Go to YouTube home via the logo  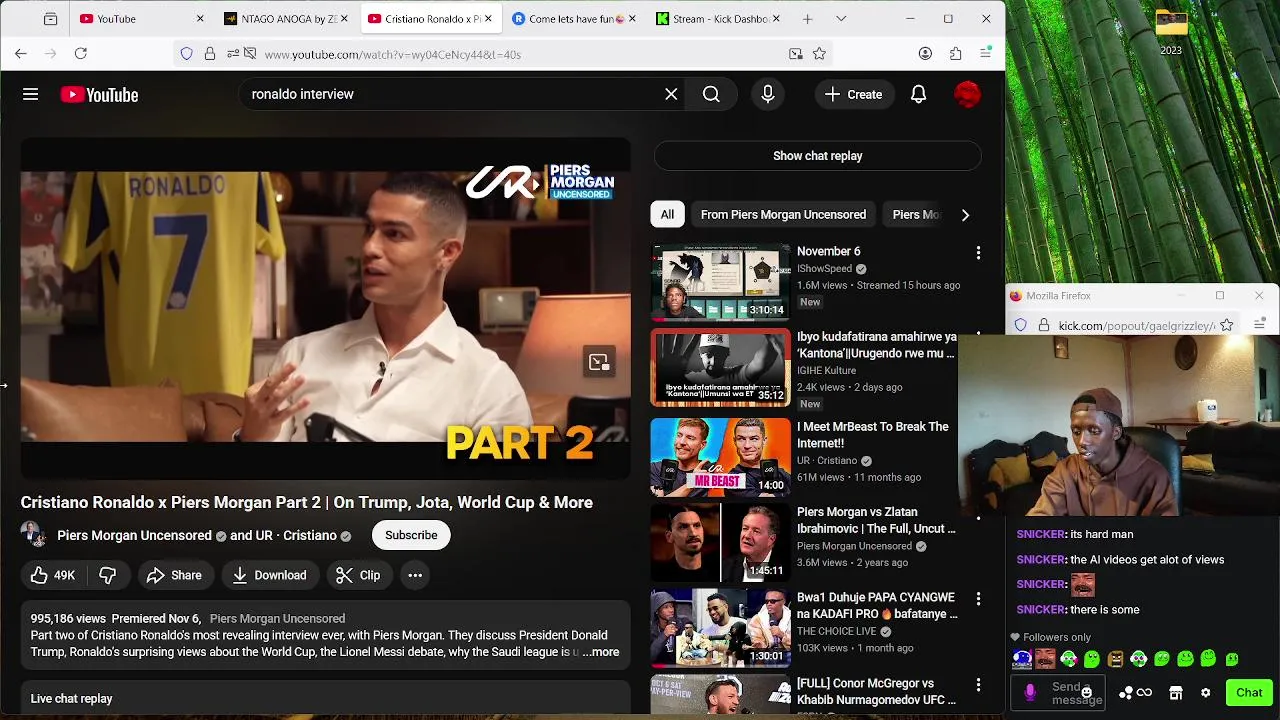[x=99, y=95]
